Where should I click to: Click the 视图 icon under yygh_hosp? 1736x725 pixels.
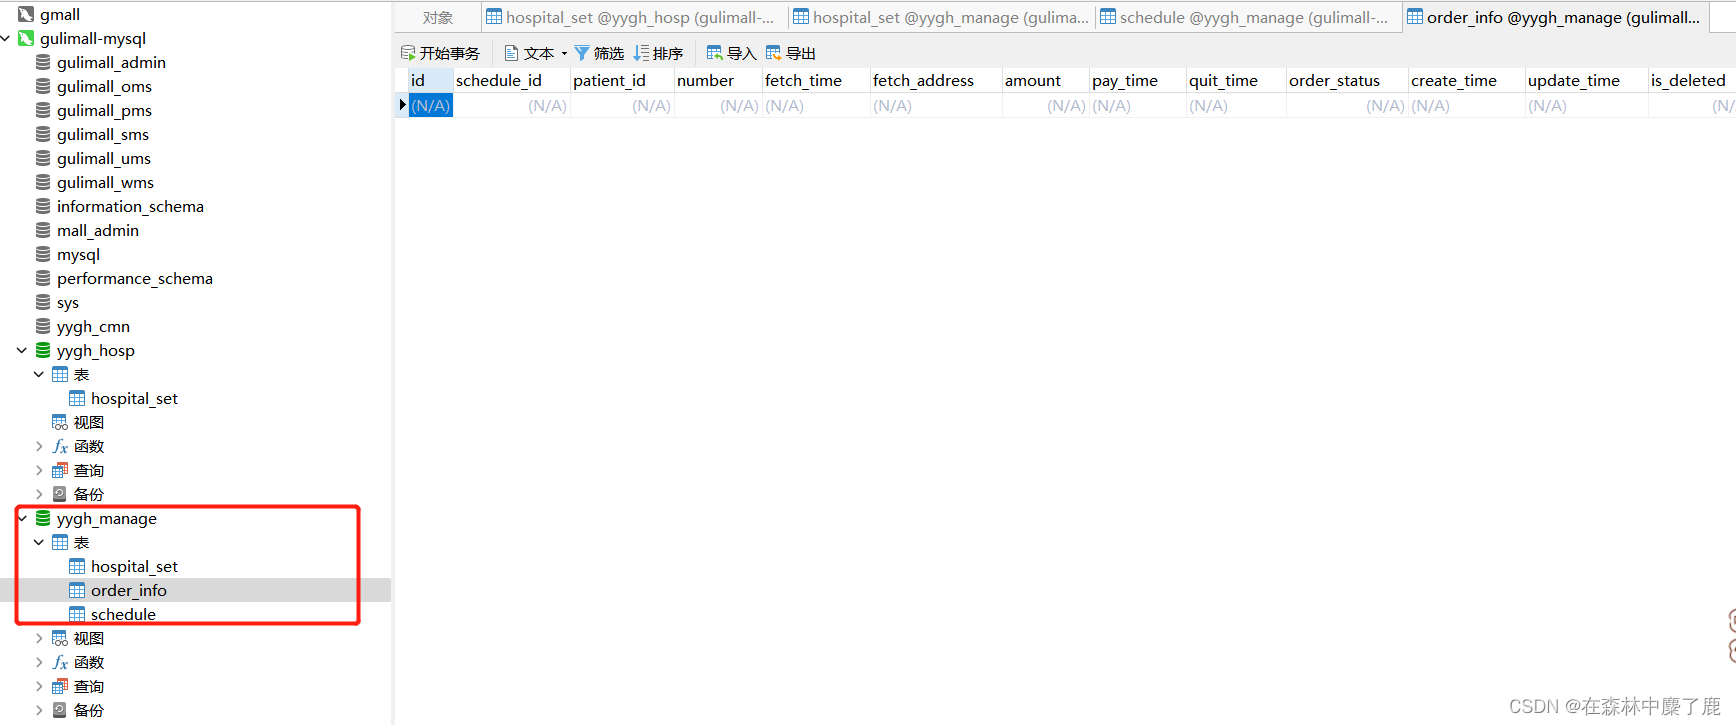click(x=60, y=422)
